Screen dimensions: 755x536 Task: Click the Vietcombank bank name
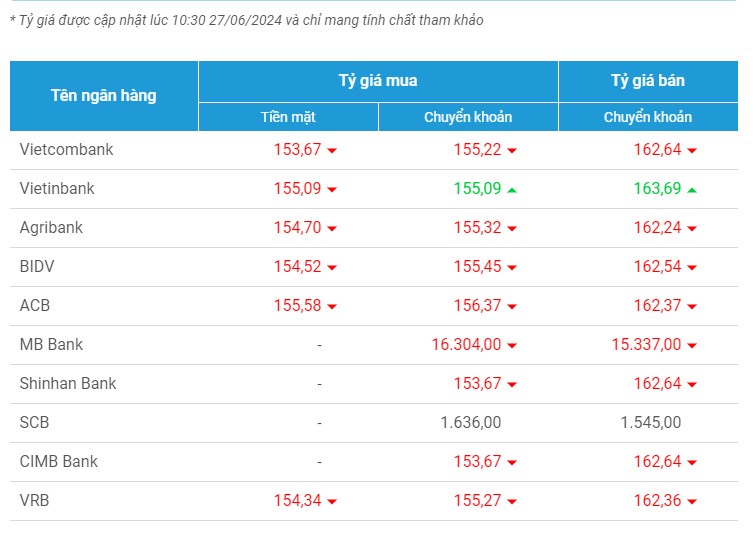click(x=66, y=150)
